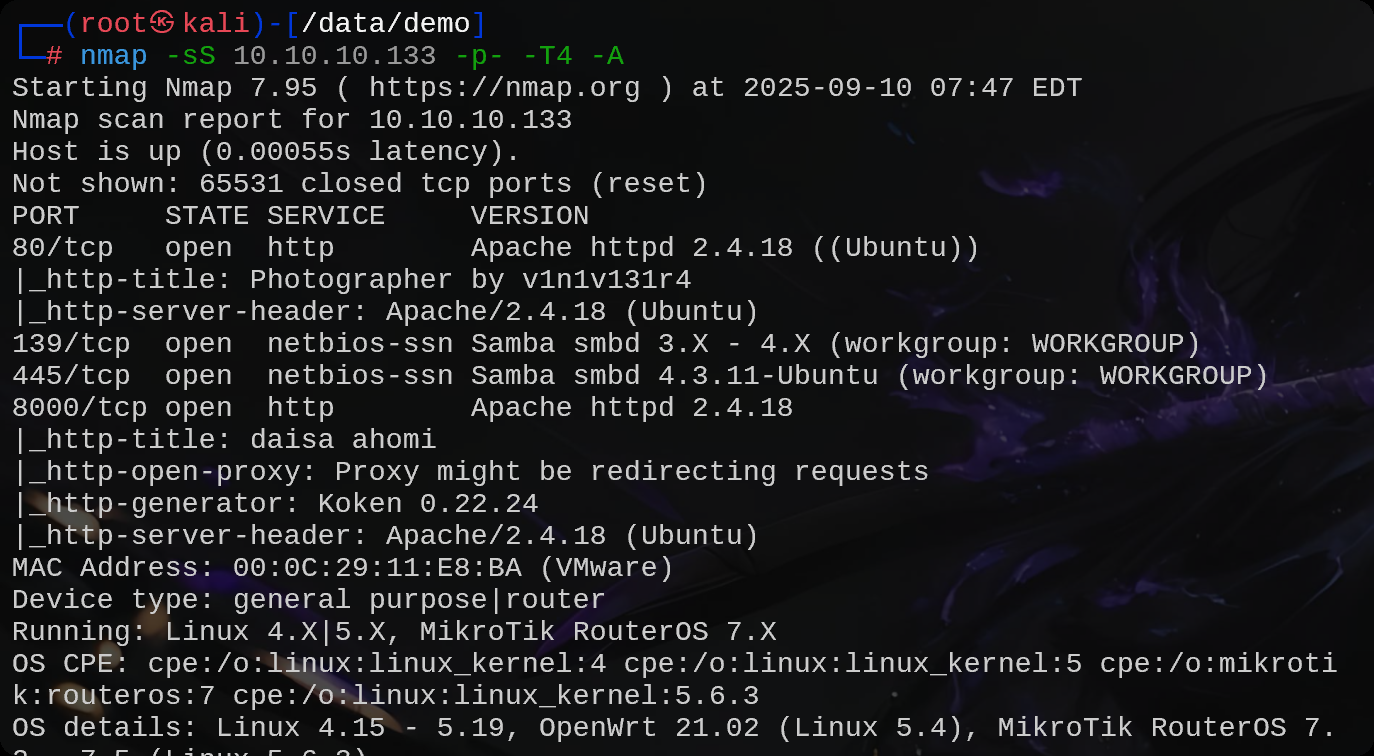Select the 139/tcp port entry

(71, 344)
